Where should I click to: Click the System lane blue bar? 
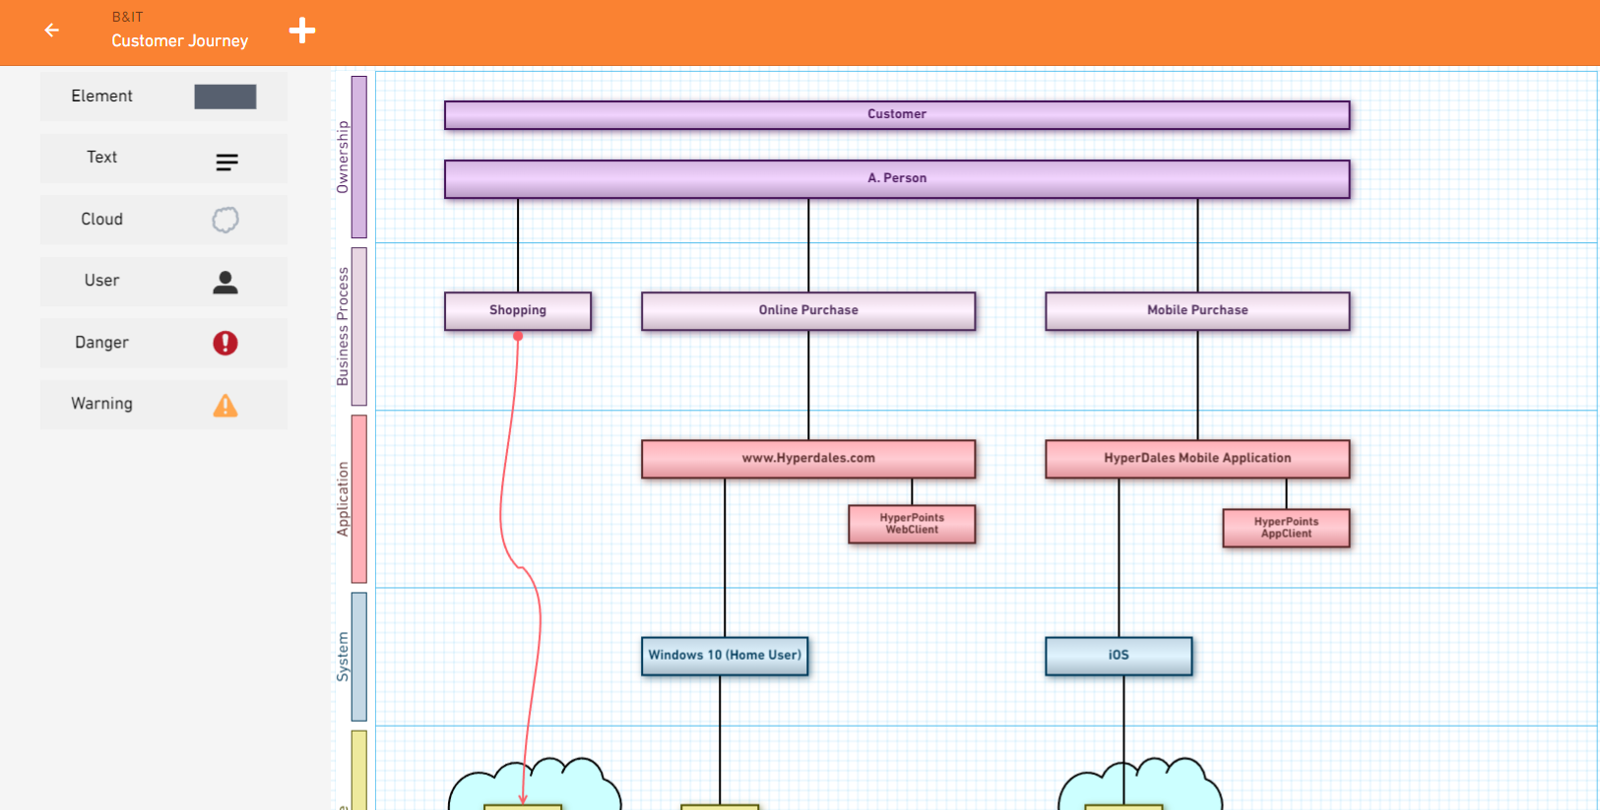tap(359, 656)
